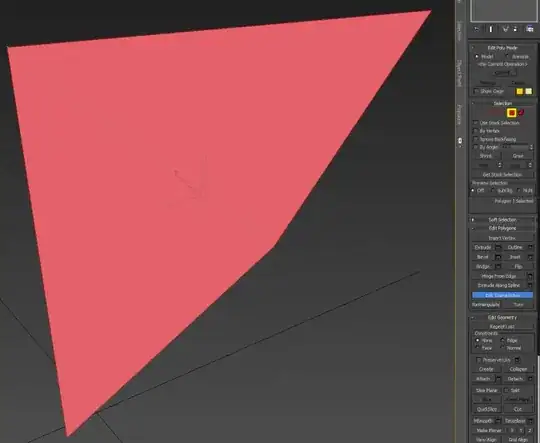
Task: Open Outline settings box
Action: pyautogui.click(x=530, y=247)
